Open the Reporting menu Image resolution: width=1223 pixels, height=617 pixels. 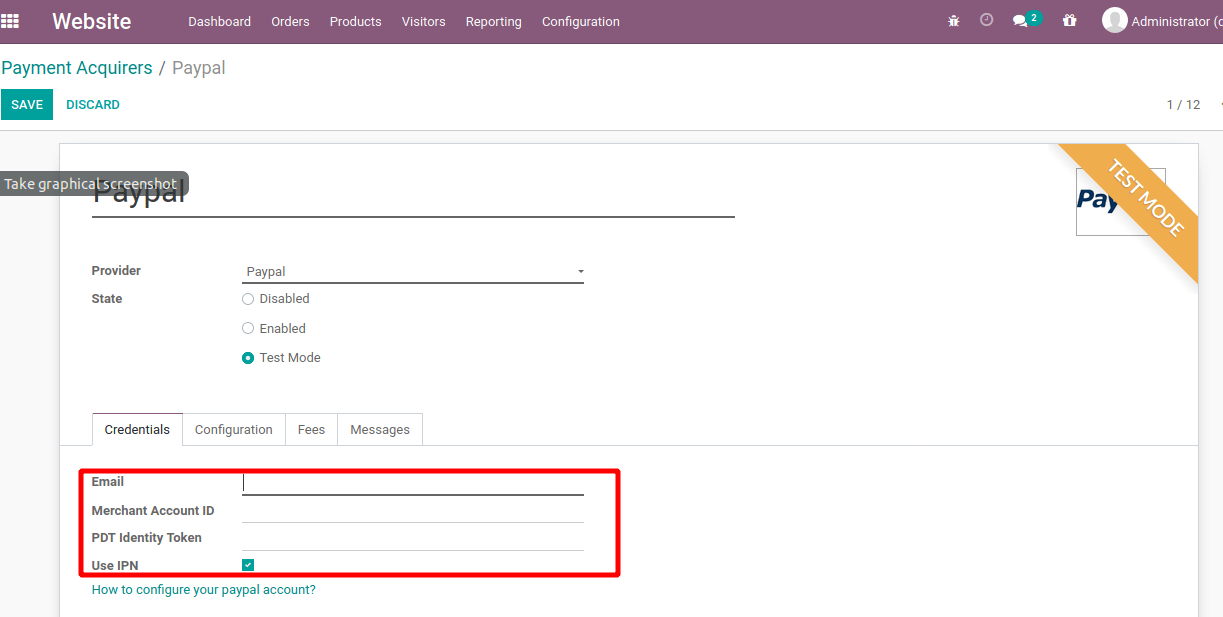point(493,21)
